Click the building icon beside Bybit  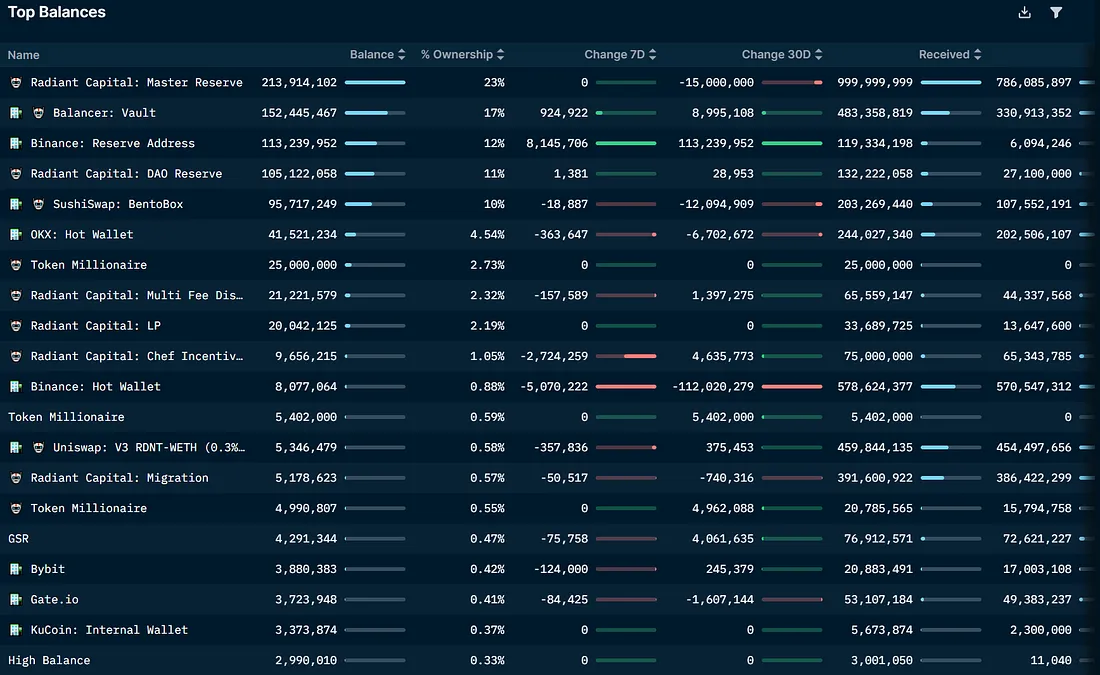point(15,569)
